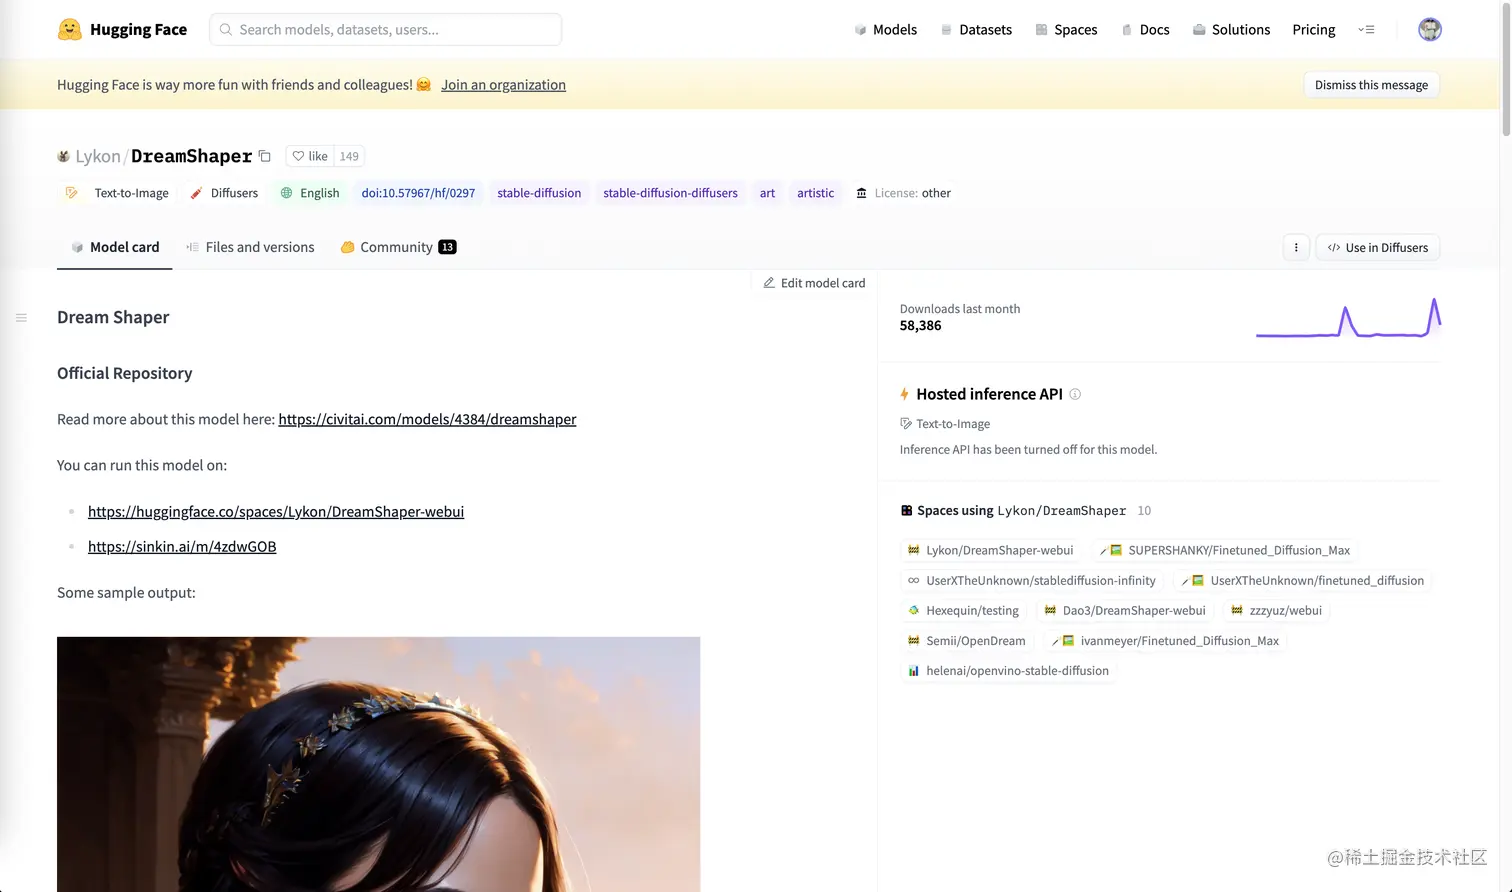1512x892 pixels.
Task: Click the downloads last month chart
Action: click(x=1348, y=318)
